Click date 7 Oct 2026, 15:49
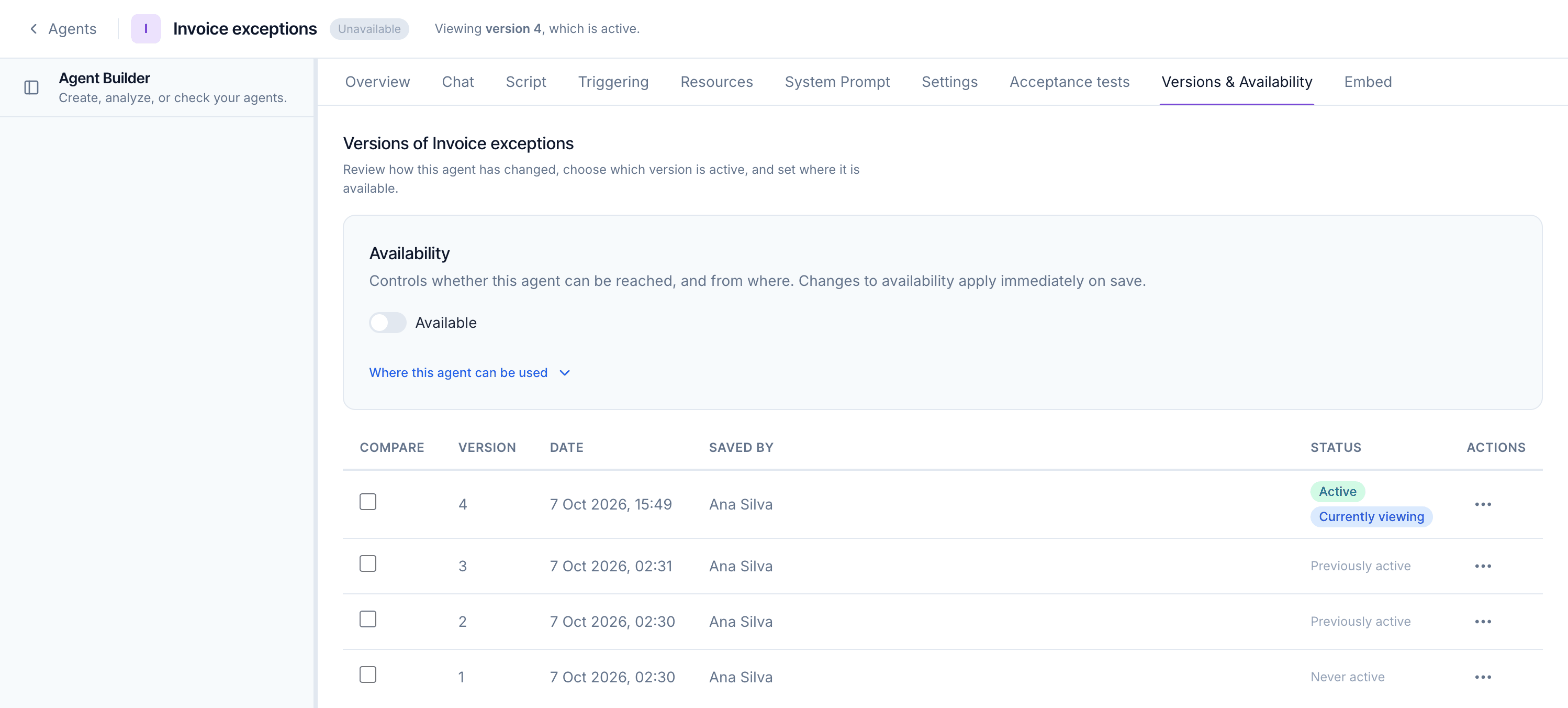 coord(611,505)
